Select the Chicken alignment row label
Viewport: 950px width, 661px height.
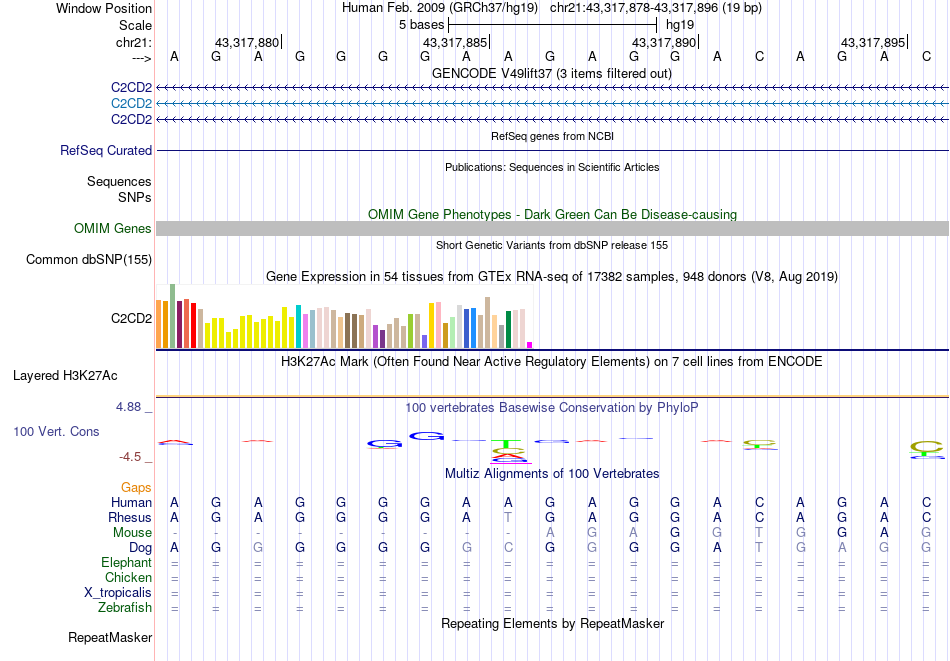tap(128, 577)
